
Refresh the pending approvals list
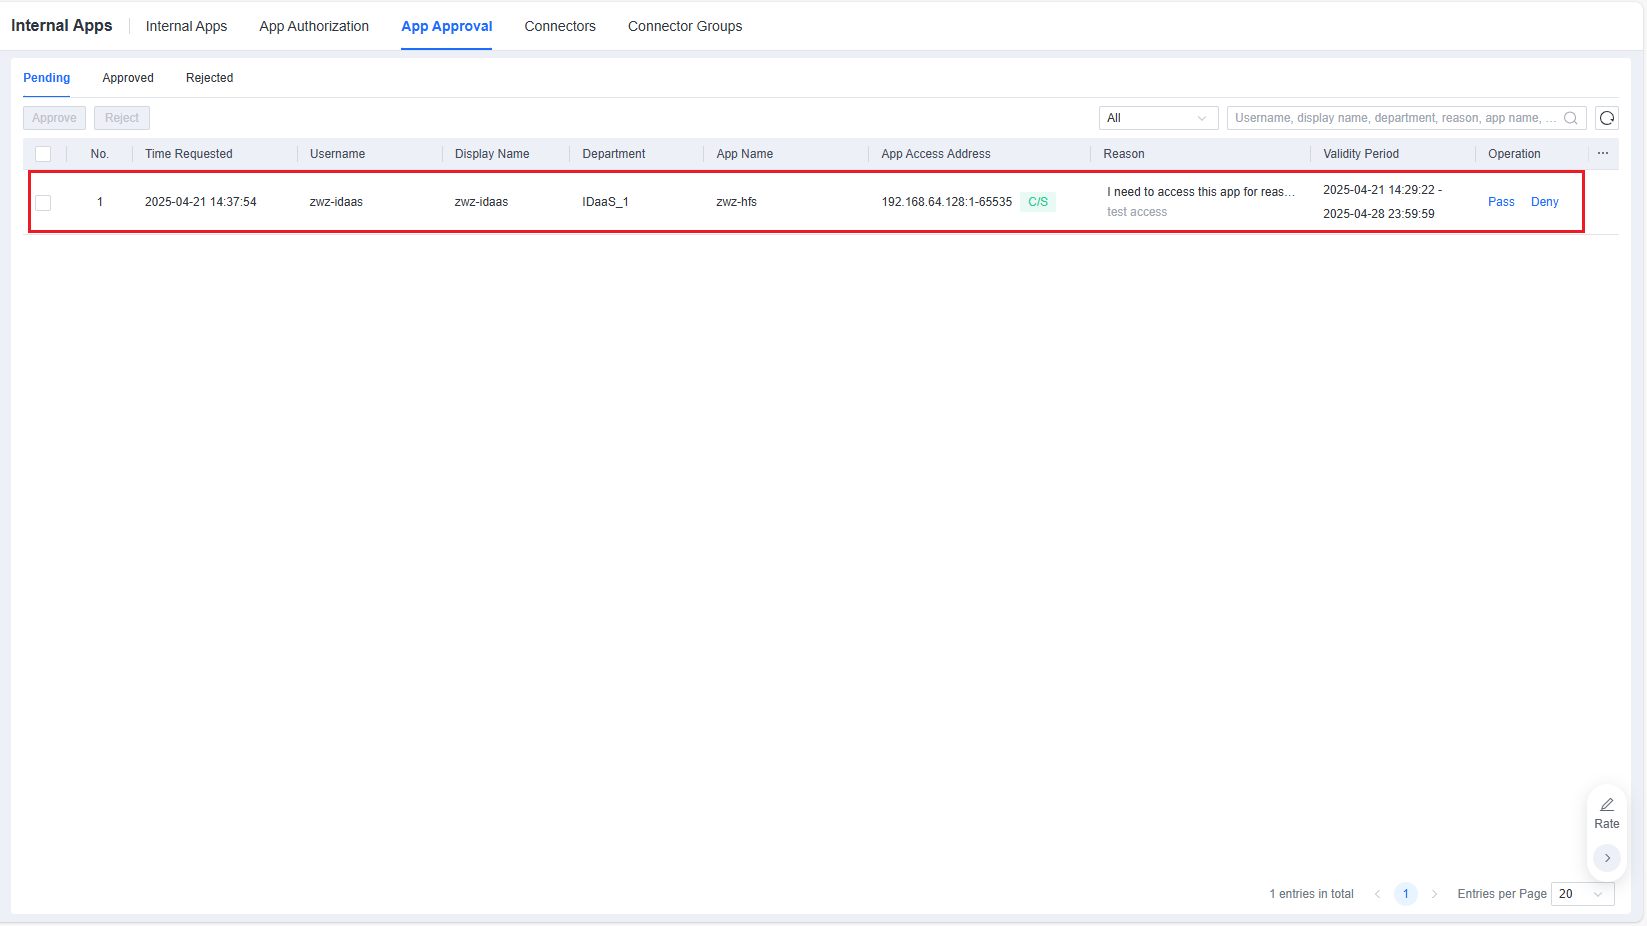(1607, 118)
